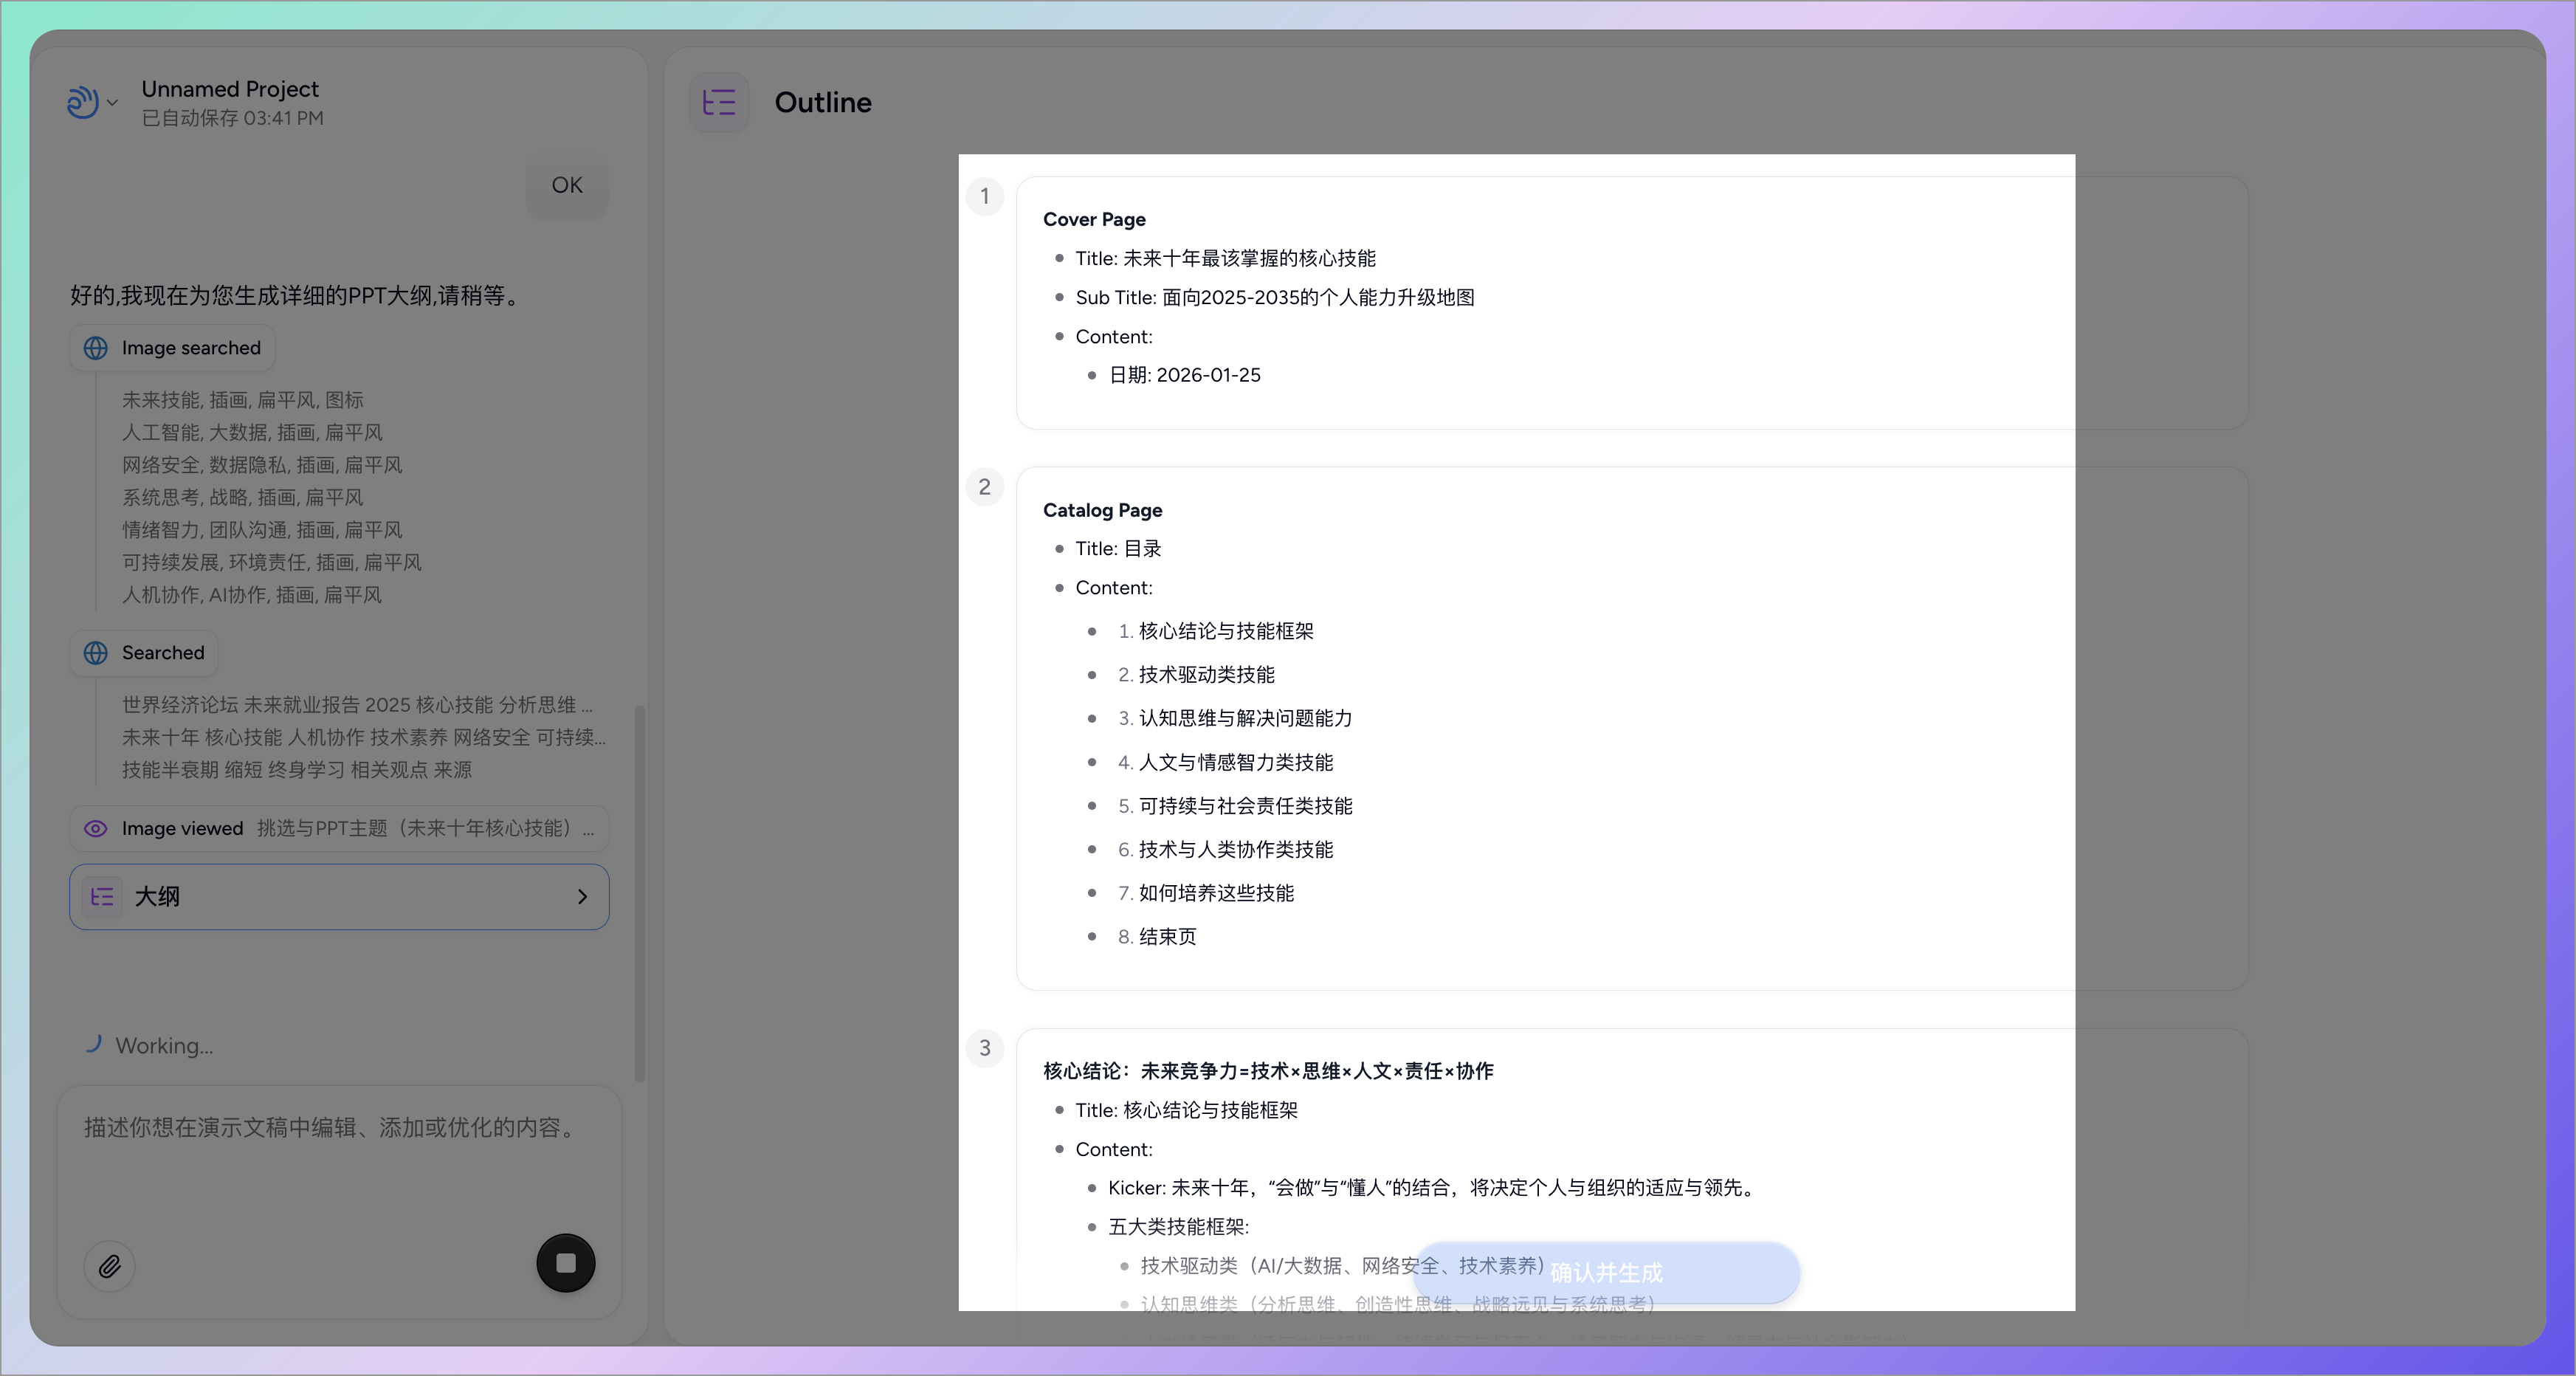Image resolution: width=2576 pixels, height=1376 pixels.
Task: Select slide number 3 badge
Action: 984,1048
